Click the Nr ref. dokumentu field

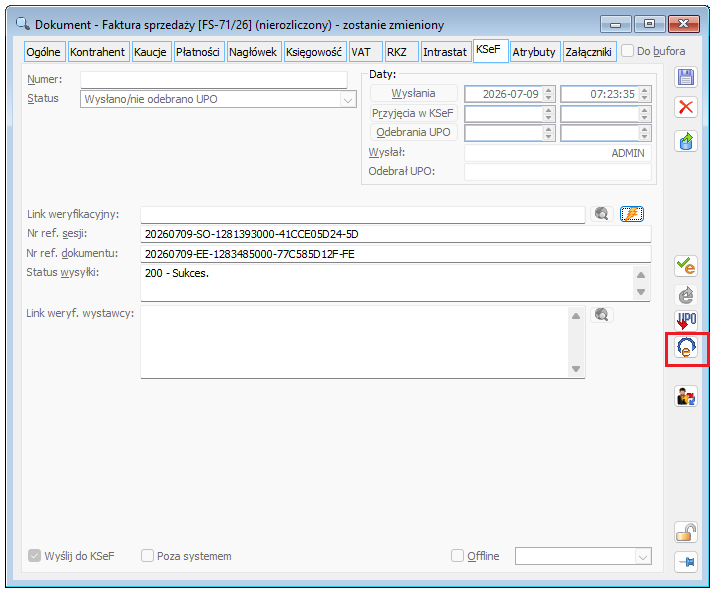tap(396, 254)
